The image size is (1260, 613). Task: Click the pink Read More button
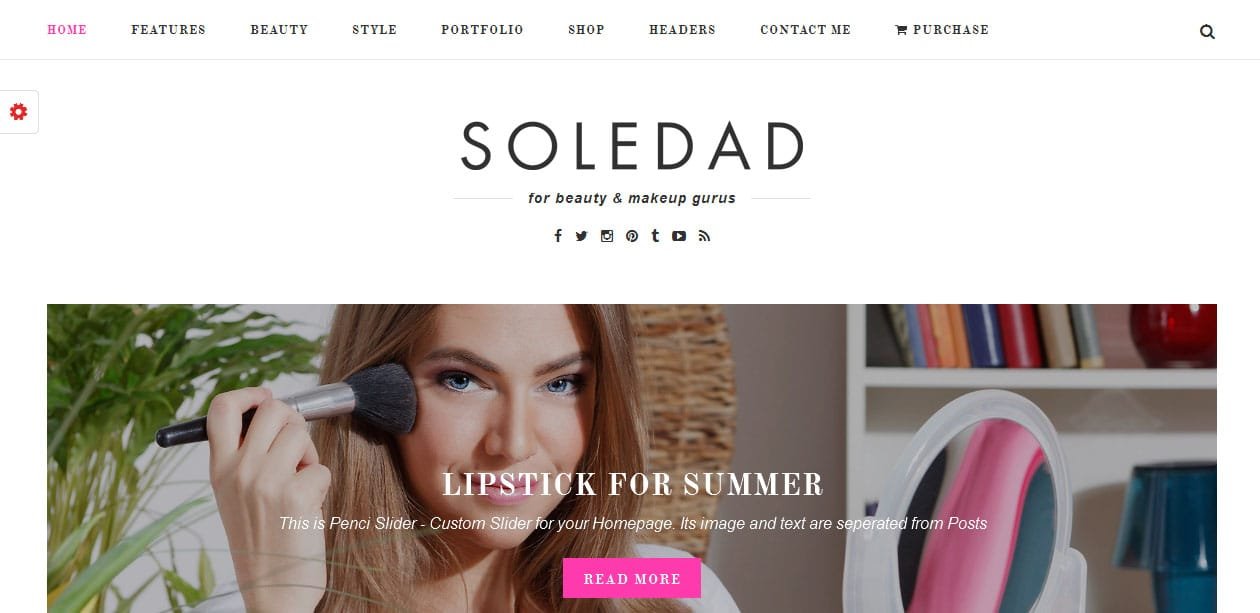(x=632, y=579)
